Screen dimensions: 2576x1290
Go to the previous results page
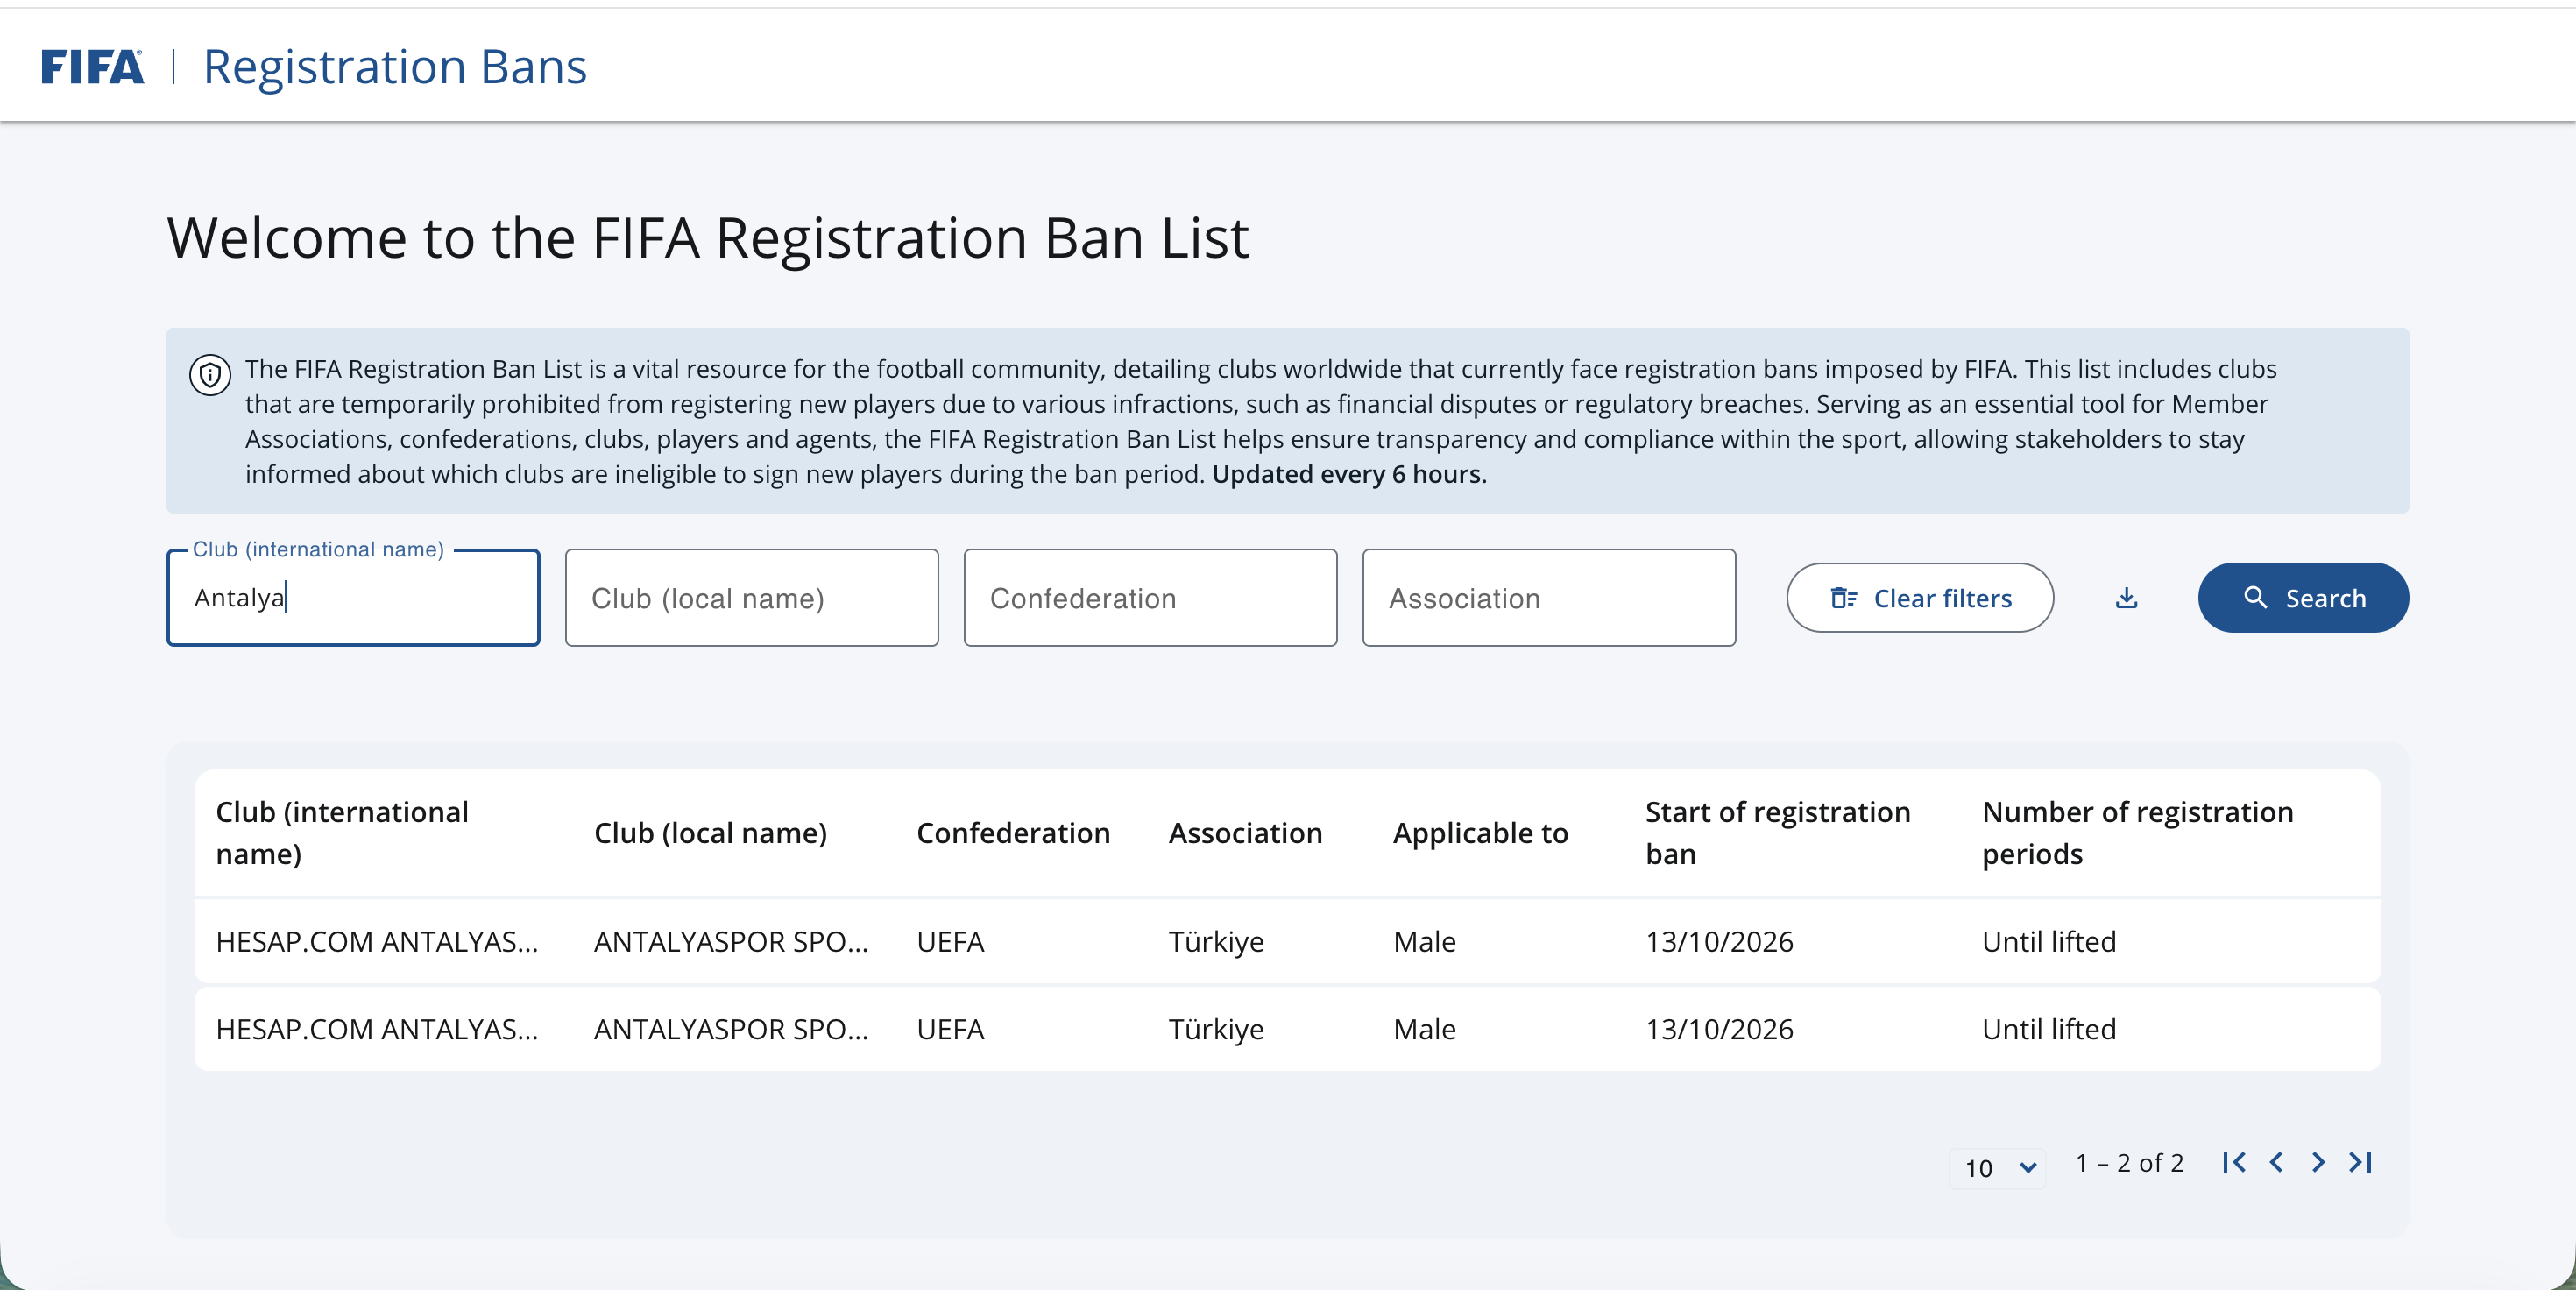click(x=2276, y=1162)
